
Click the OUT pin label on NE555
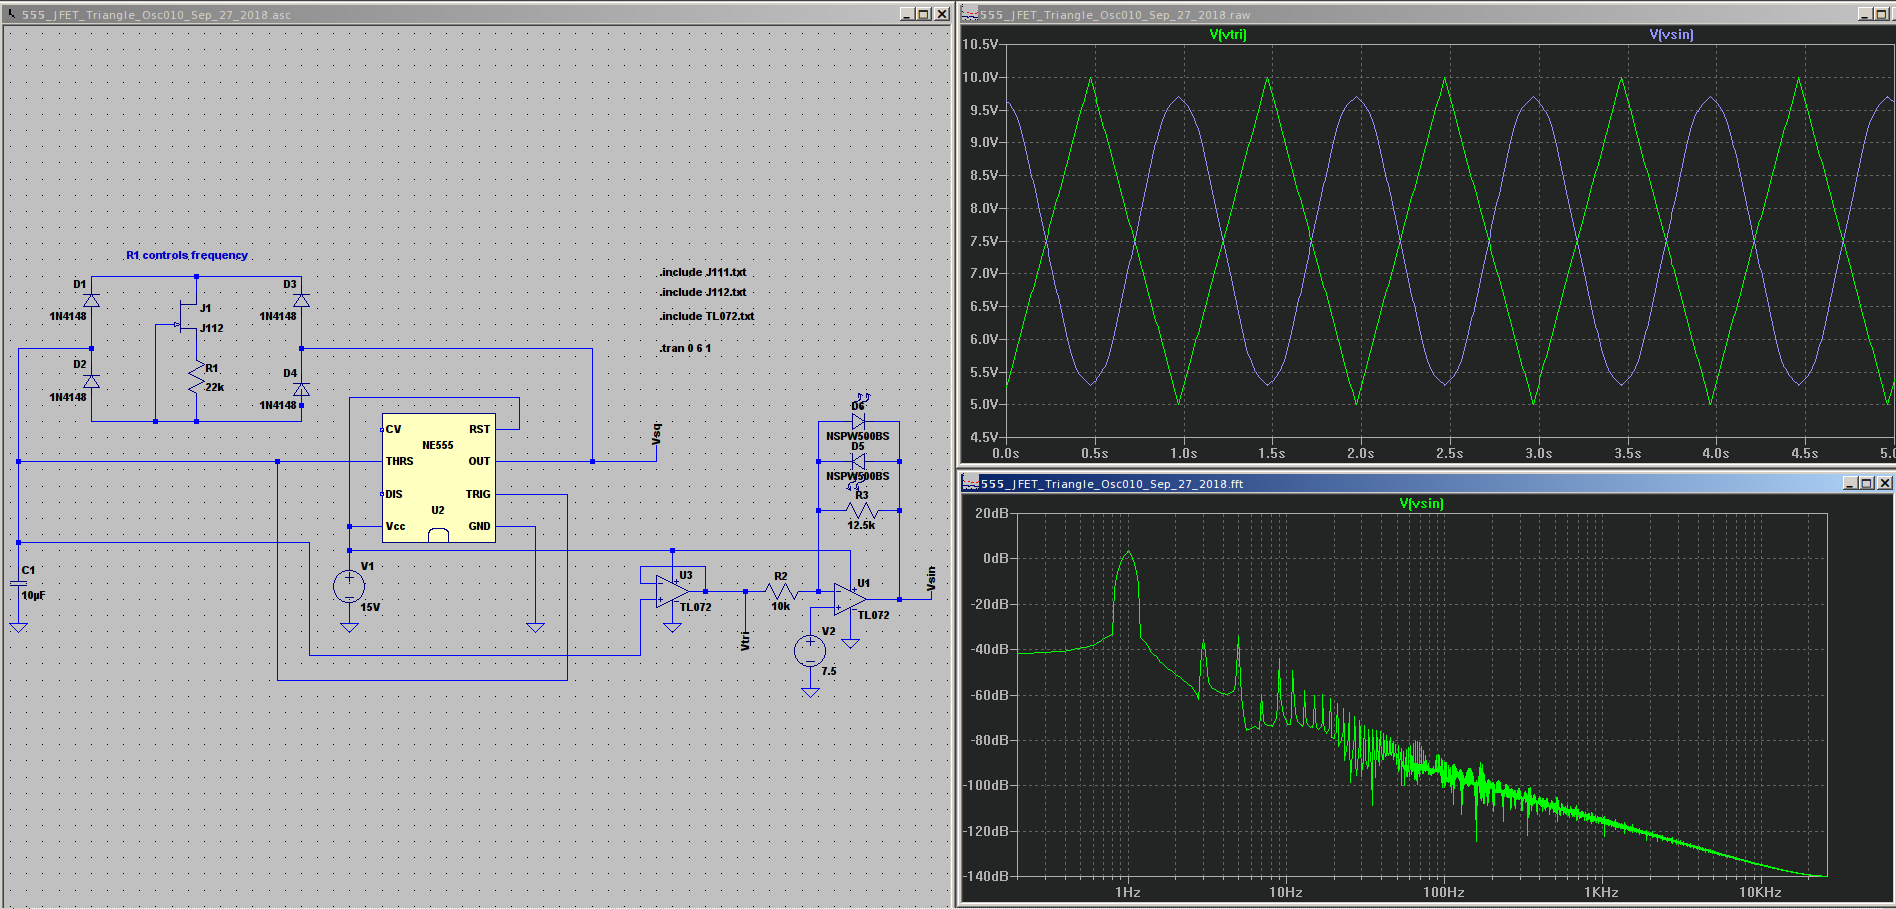(x=479, y=461)
